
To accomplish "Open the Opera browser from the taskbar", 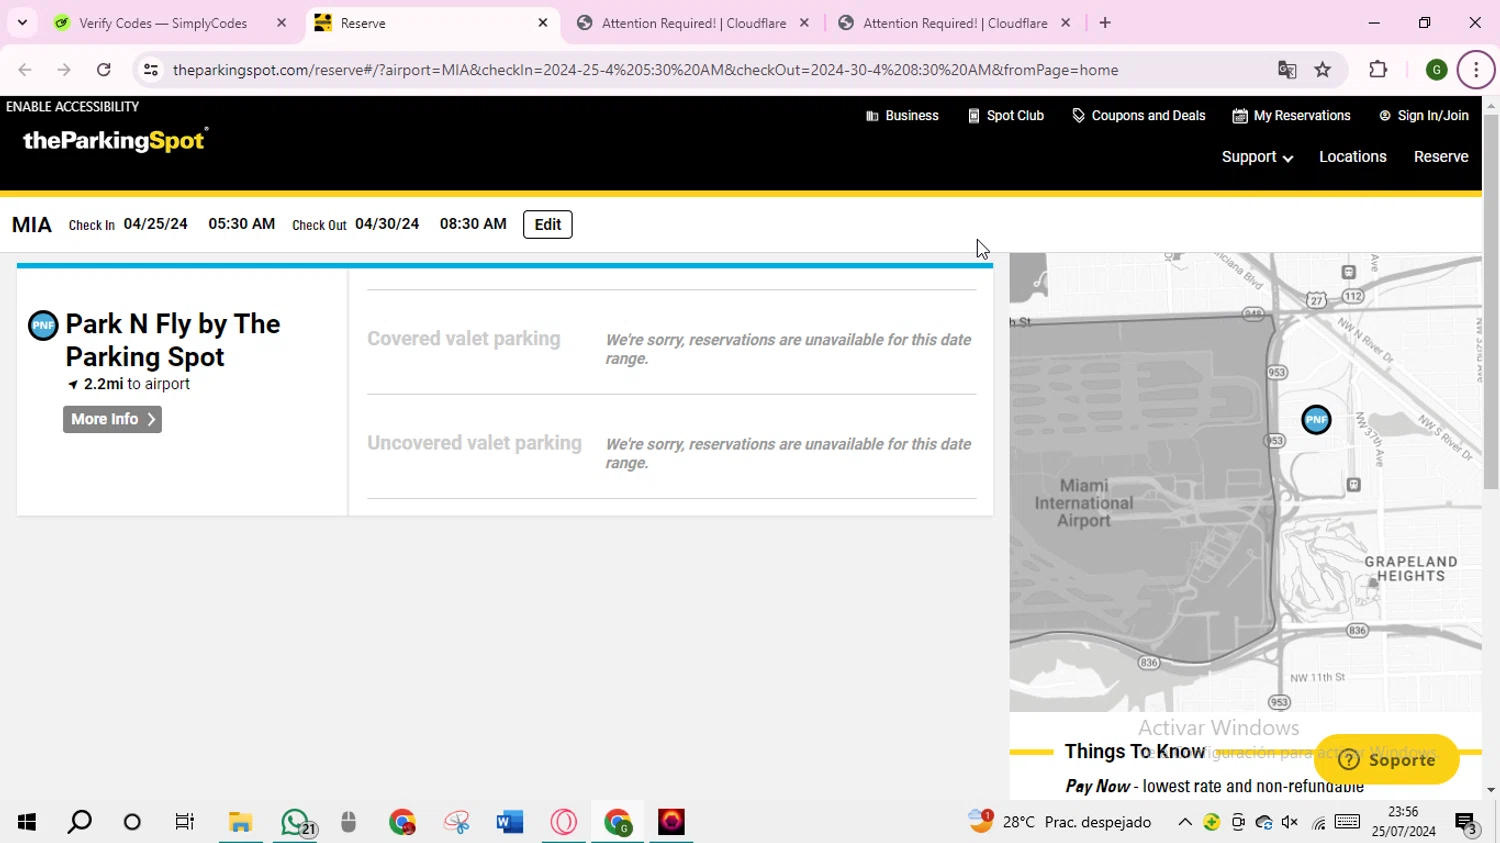I will point(564,822).
